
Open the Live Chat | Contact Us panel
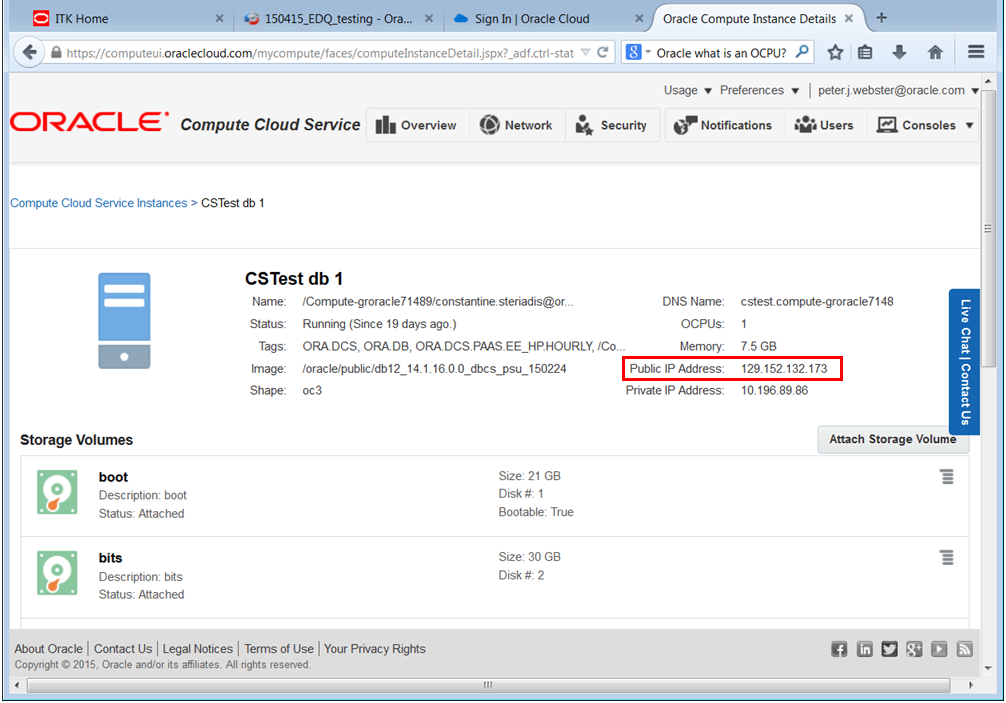tap(964, 362)
